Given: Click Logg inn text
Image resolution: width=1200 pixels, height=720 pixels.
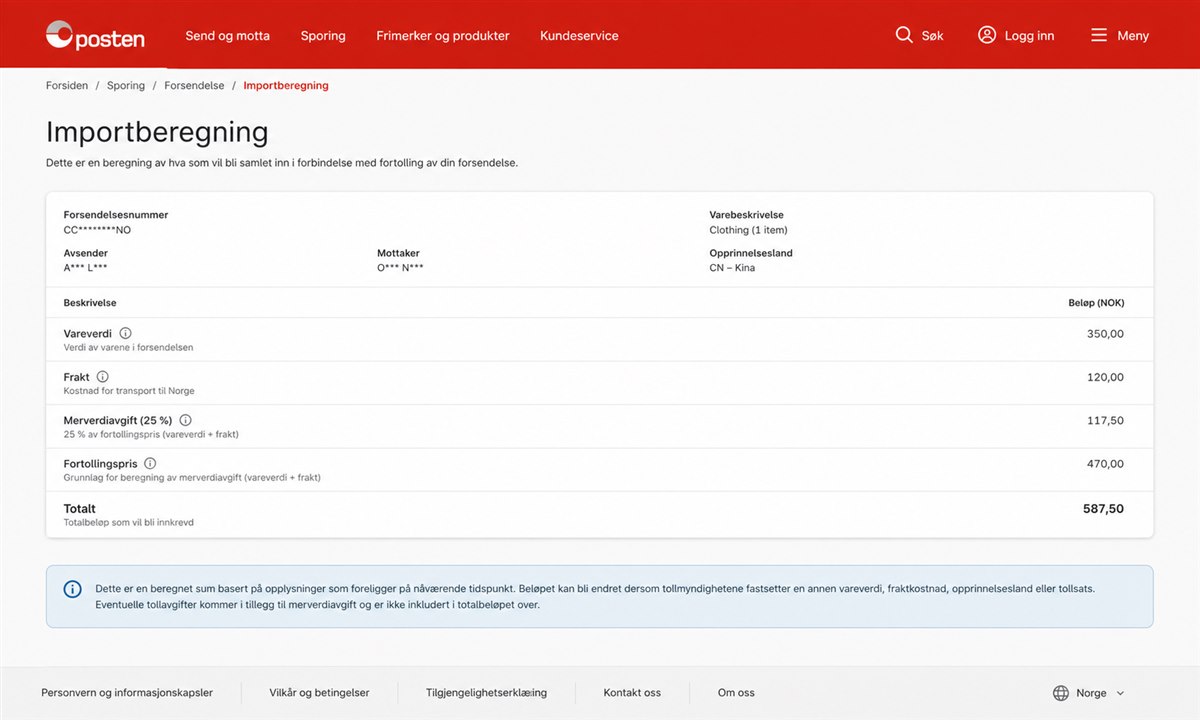Looking at the screenshot, I should 1029,36.
